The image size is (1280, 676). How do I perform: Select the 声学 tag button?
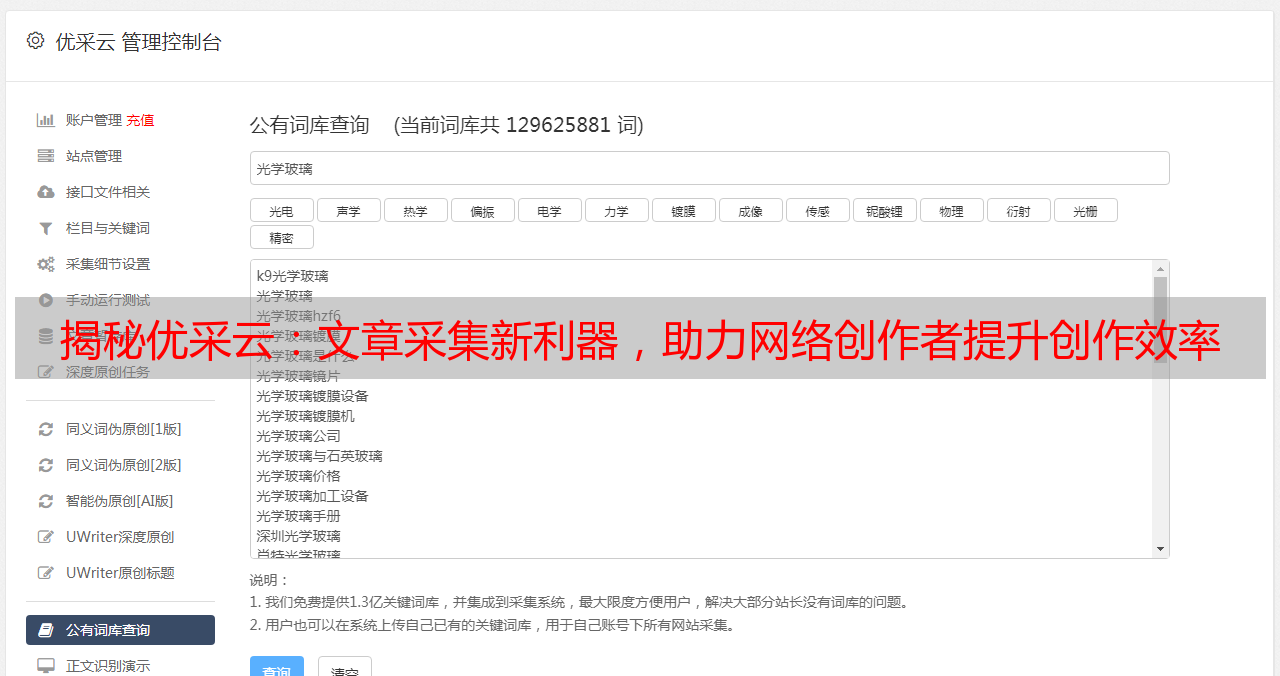tap(348, 210)
